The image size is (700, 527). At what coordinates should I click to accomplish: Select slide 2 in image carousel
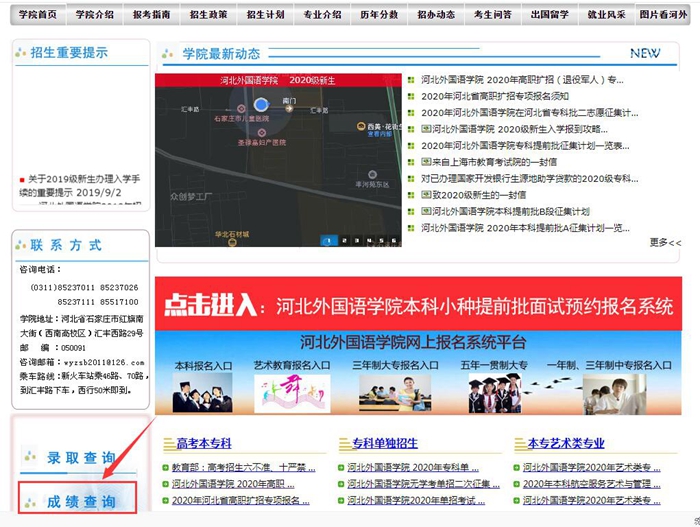point(344,241)
